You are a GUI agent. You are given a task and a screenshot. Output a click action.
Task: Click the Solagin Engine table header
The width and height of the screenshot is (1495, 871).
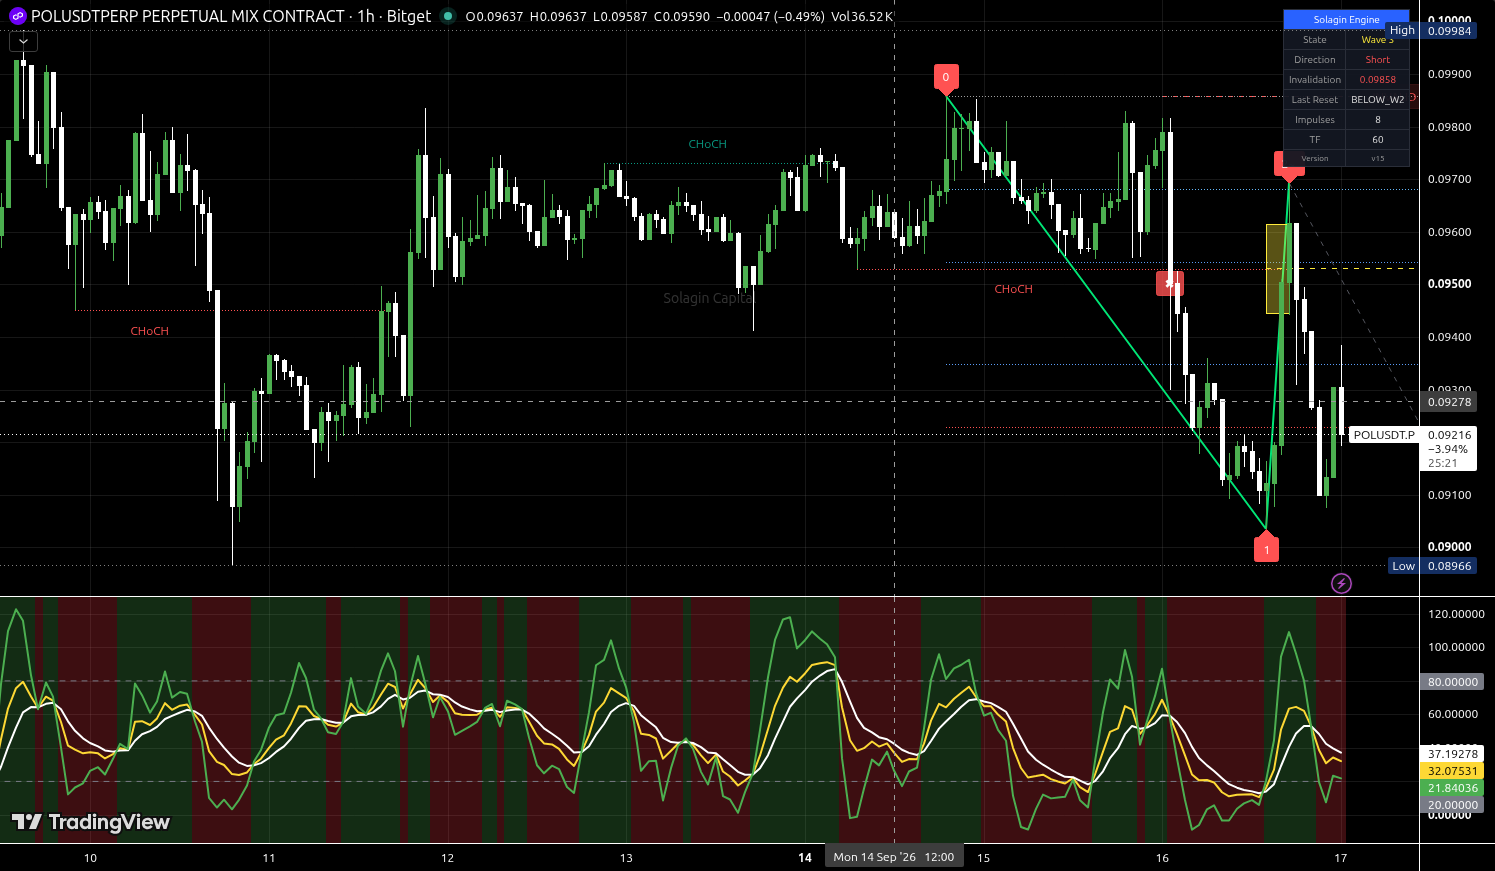(1346, 19)
